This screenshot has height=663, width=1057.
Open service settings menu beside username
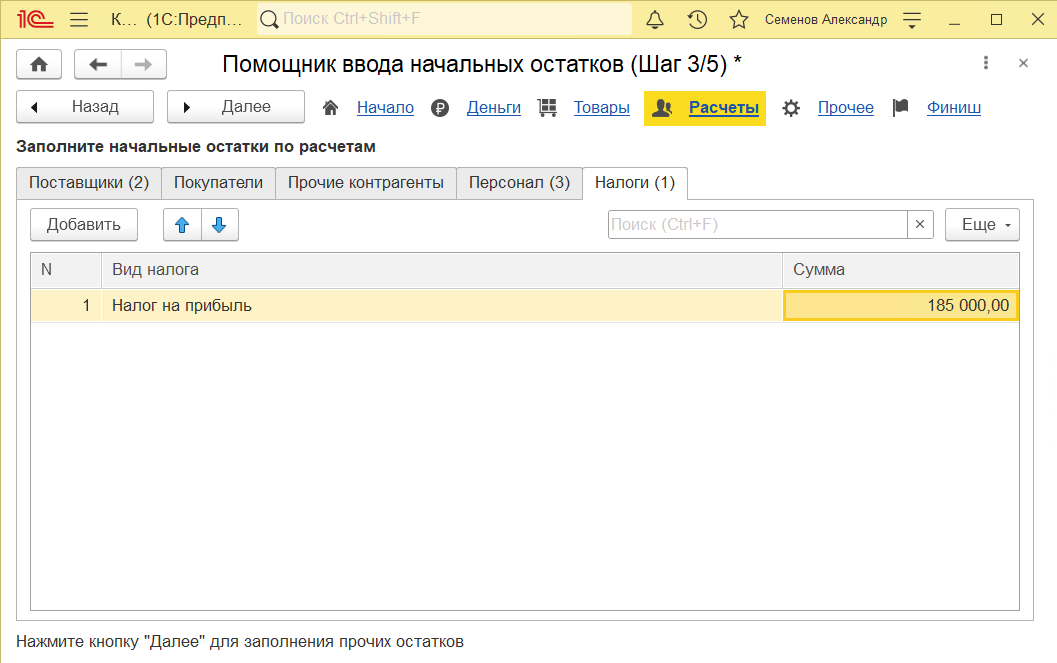911,20
